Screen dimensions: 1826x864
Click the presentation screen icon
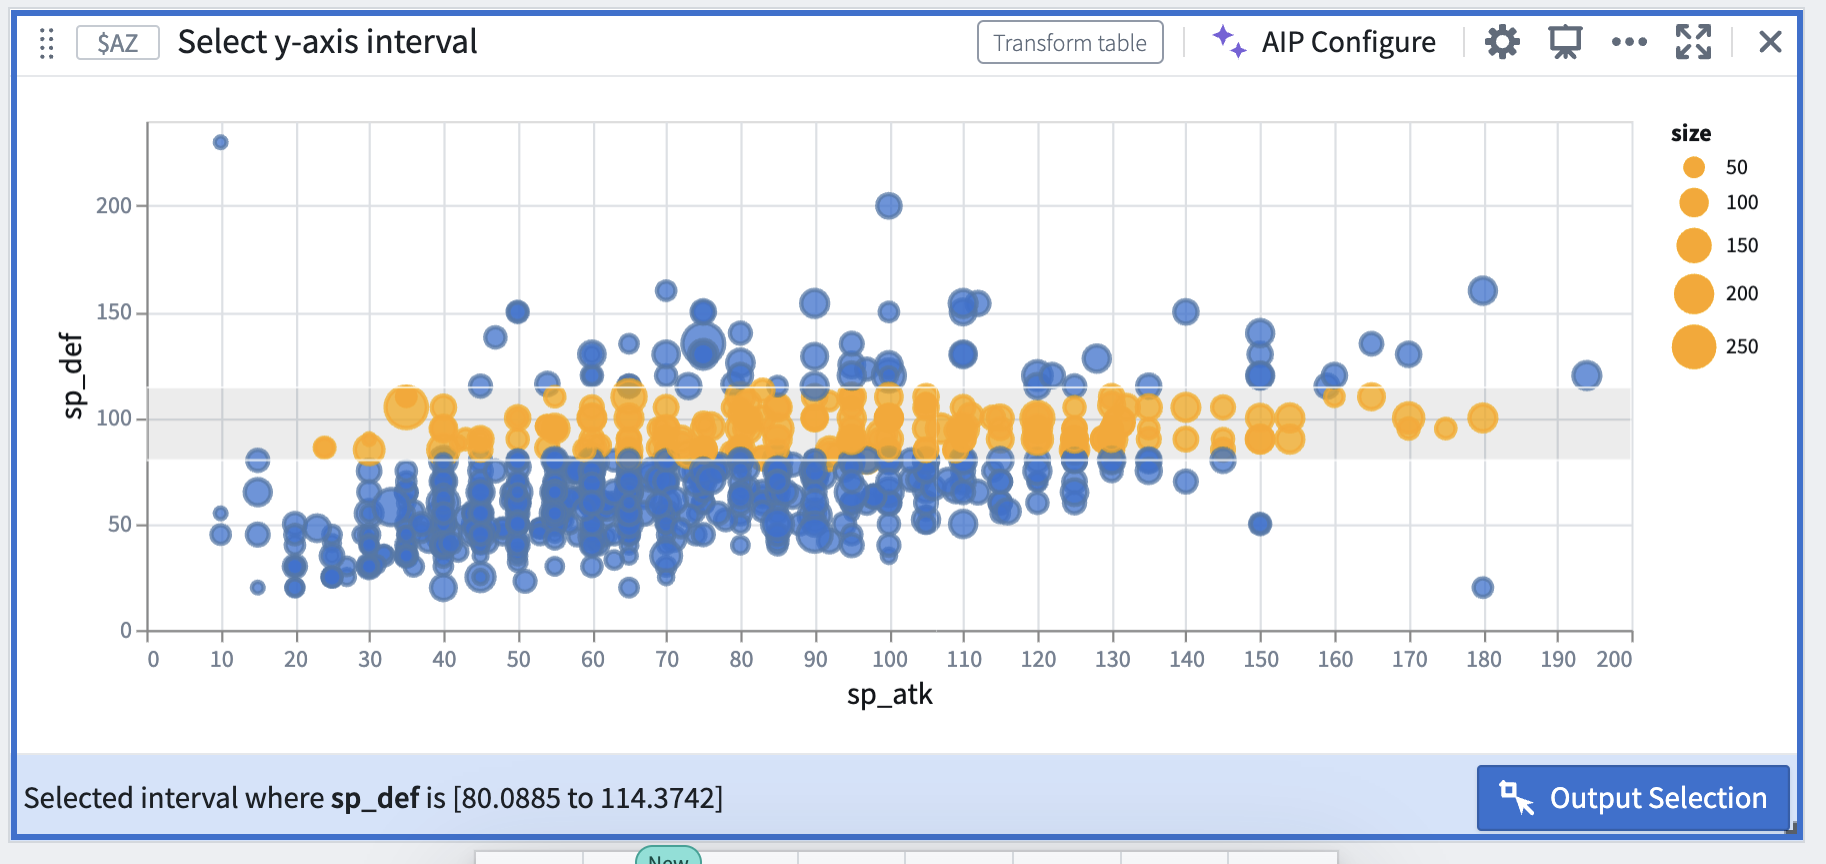pos(1565,42)
